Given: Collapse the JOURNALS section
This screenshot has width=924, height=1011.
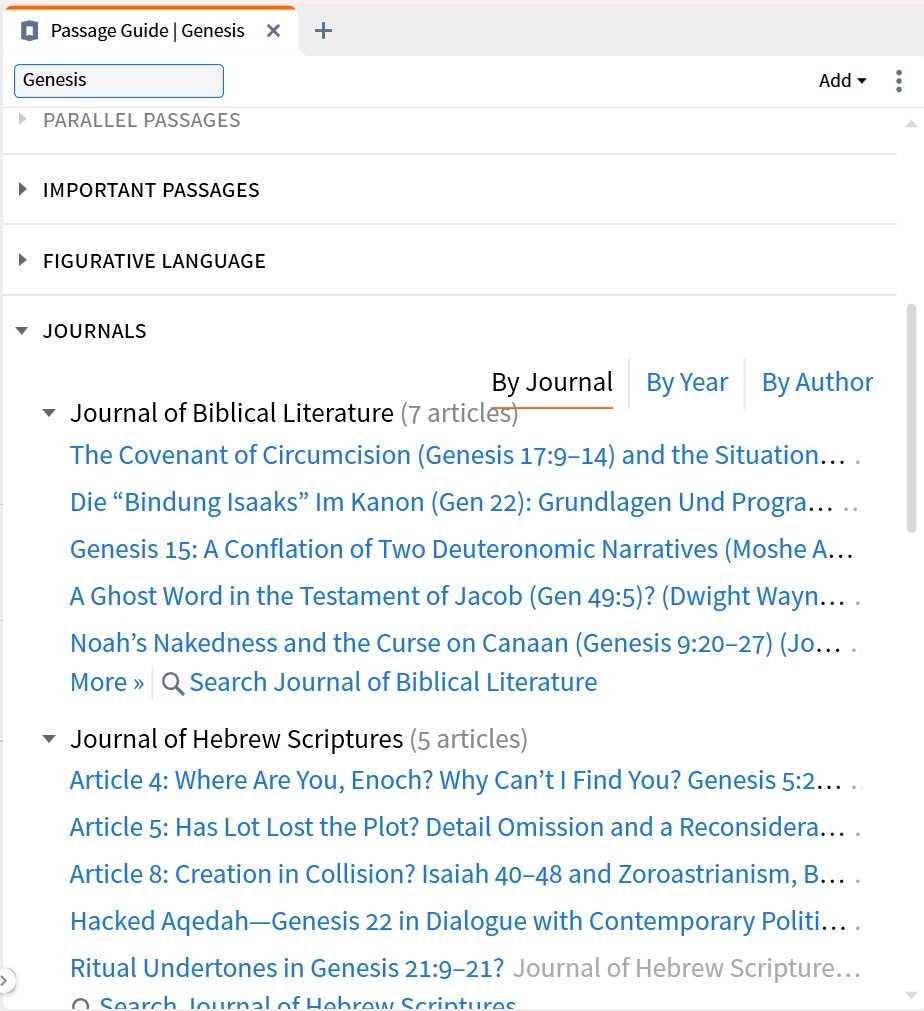Looking at the screenshot, I should [x=22, y=330].
